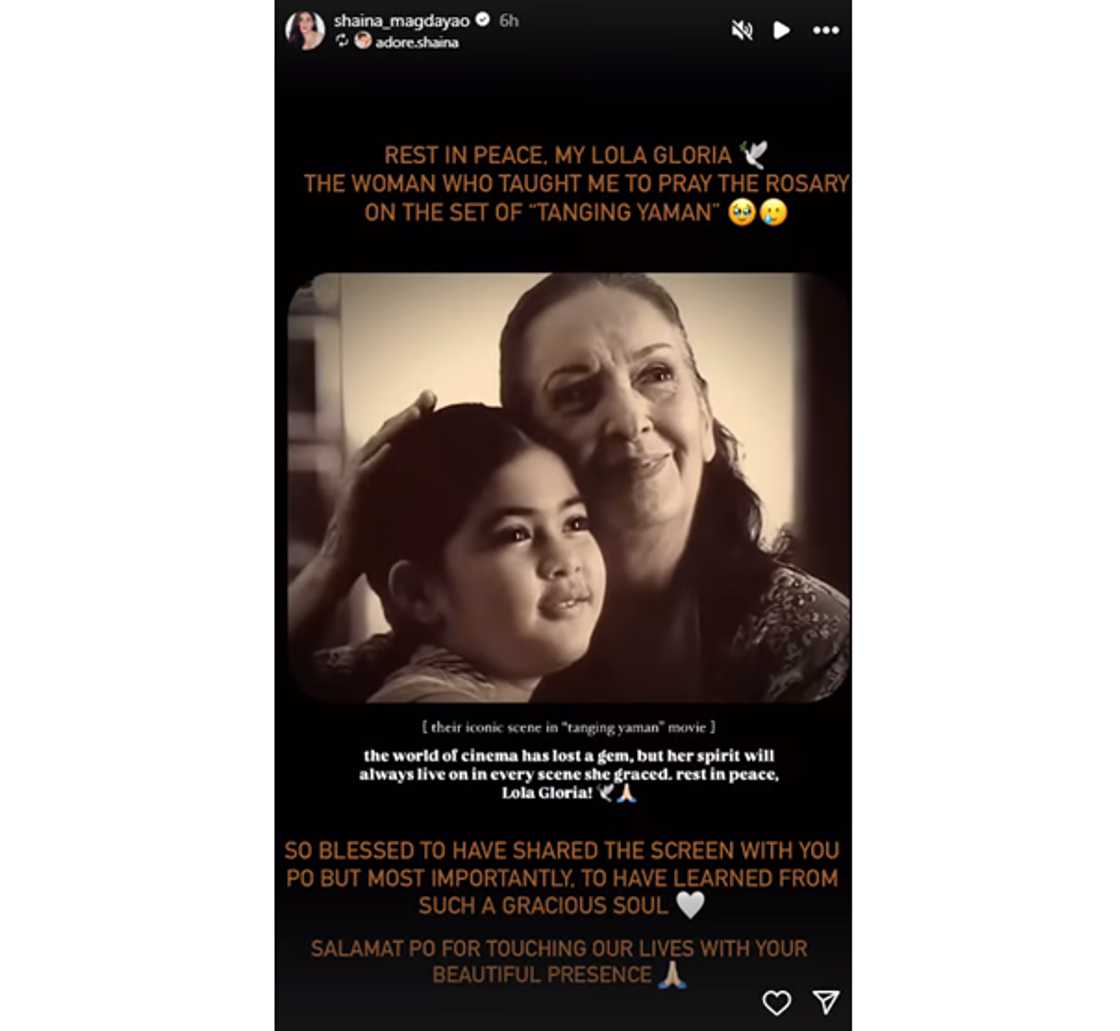This screenshot has height=1031, width=1120.
Task: Open the three-dot more options menu
Action: point(826,30)
